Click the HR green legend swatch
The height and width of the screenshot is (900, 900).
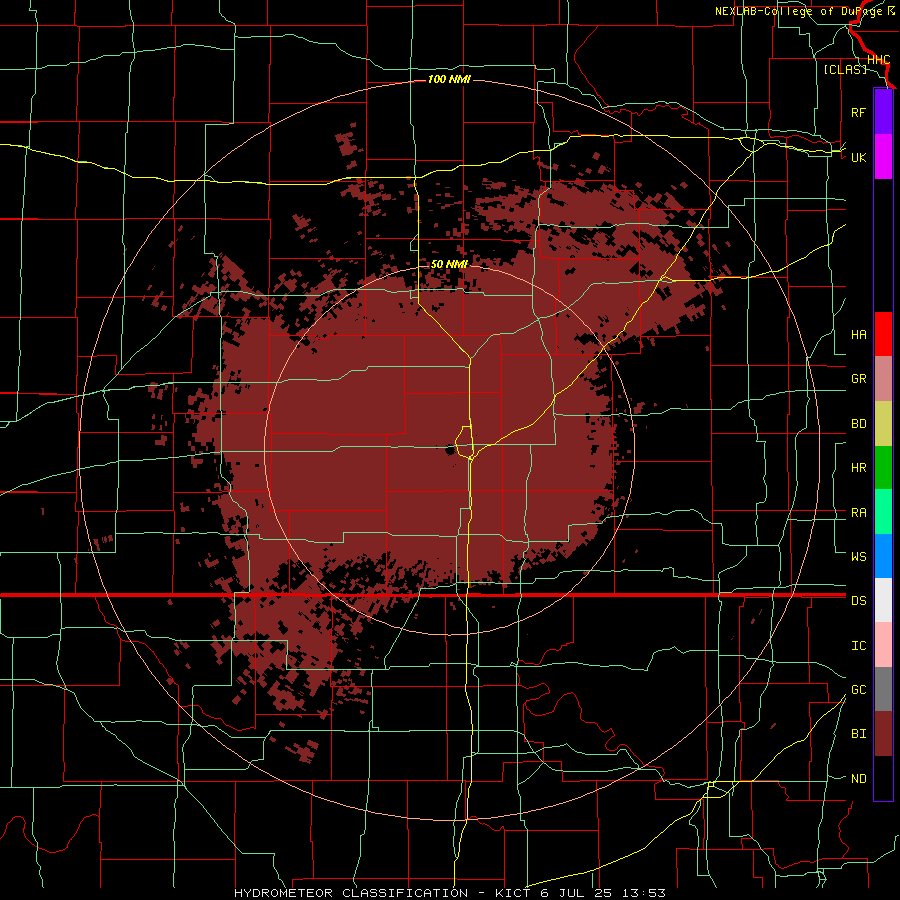pyautogui.click(x=883, y=467)
